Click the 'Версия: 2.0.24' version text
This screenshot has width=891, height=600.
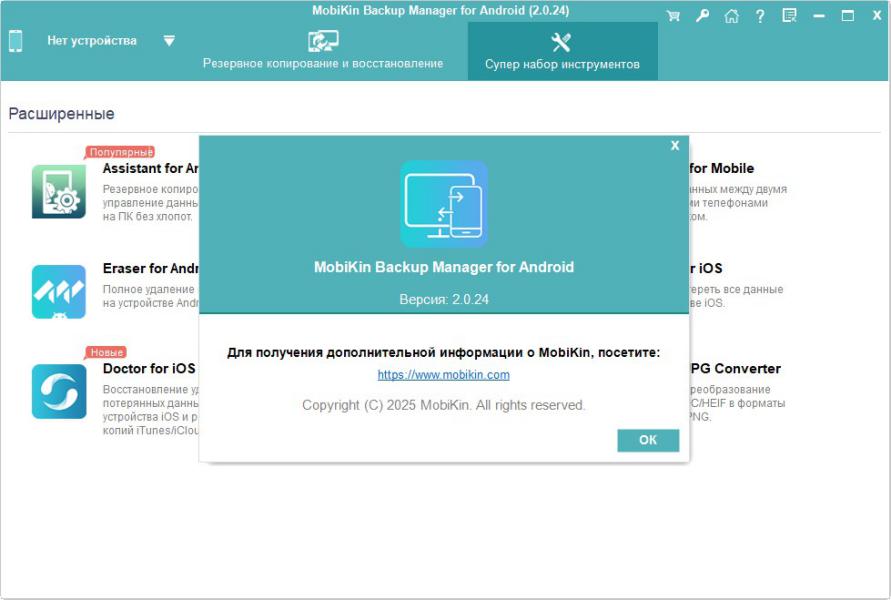[x=444, y=299]
